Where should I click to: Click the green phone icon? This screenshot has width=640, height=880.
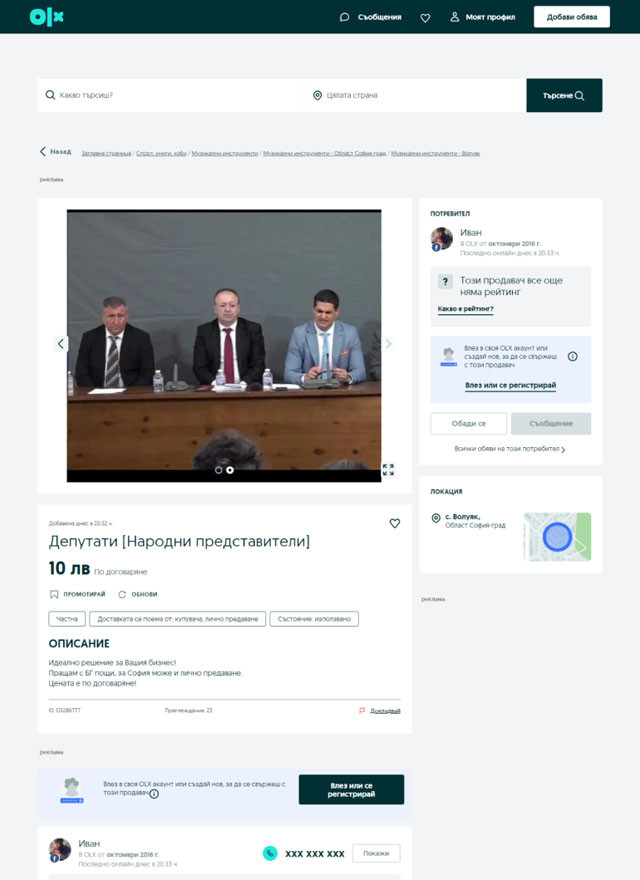pos(270,853)
